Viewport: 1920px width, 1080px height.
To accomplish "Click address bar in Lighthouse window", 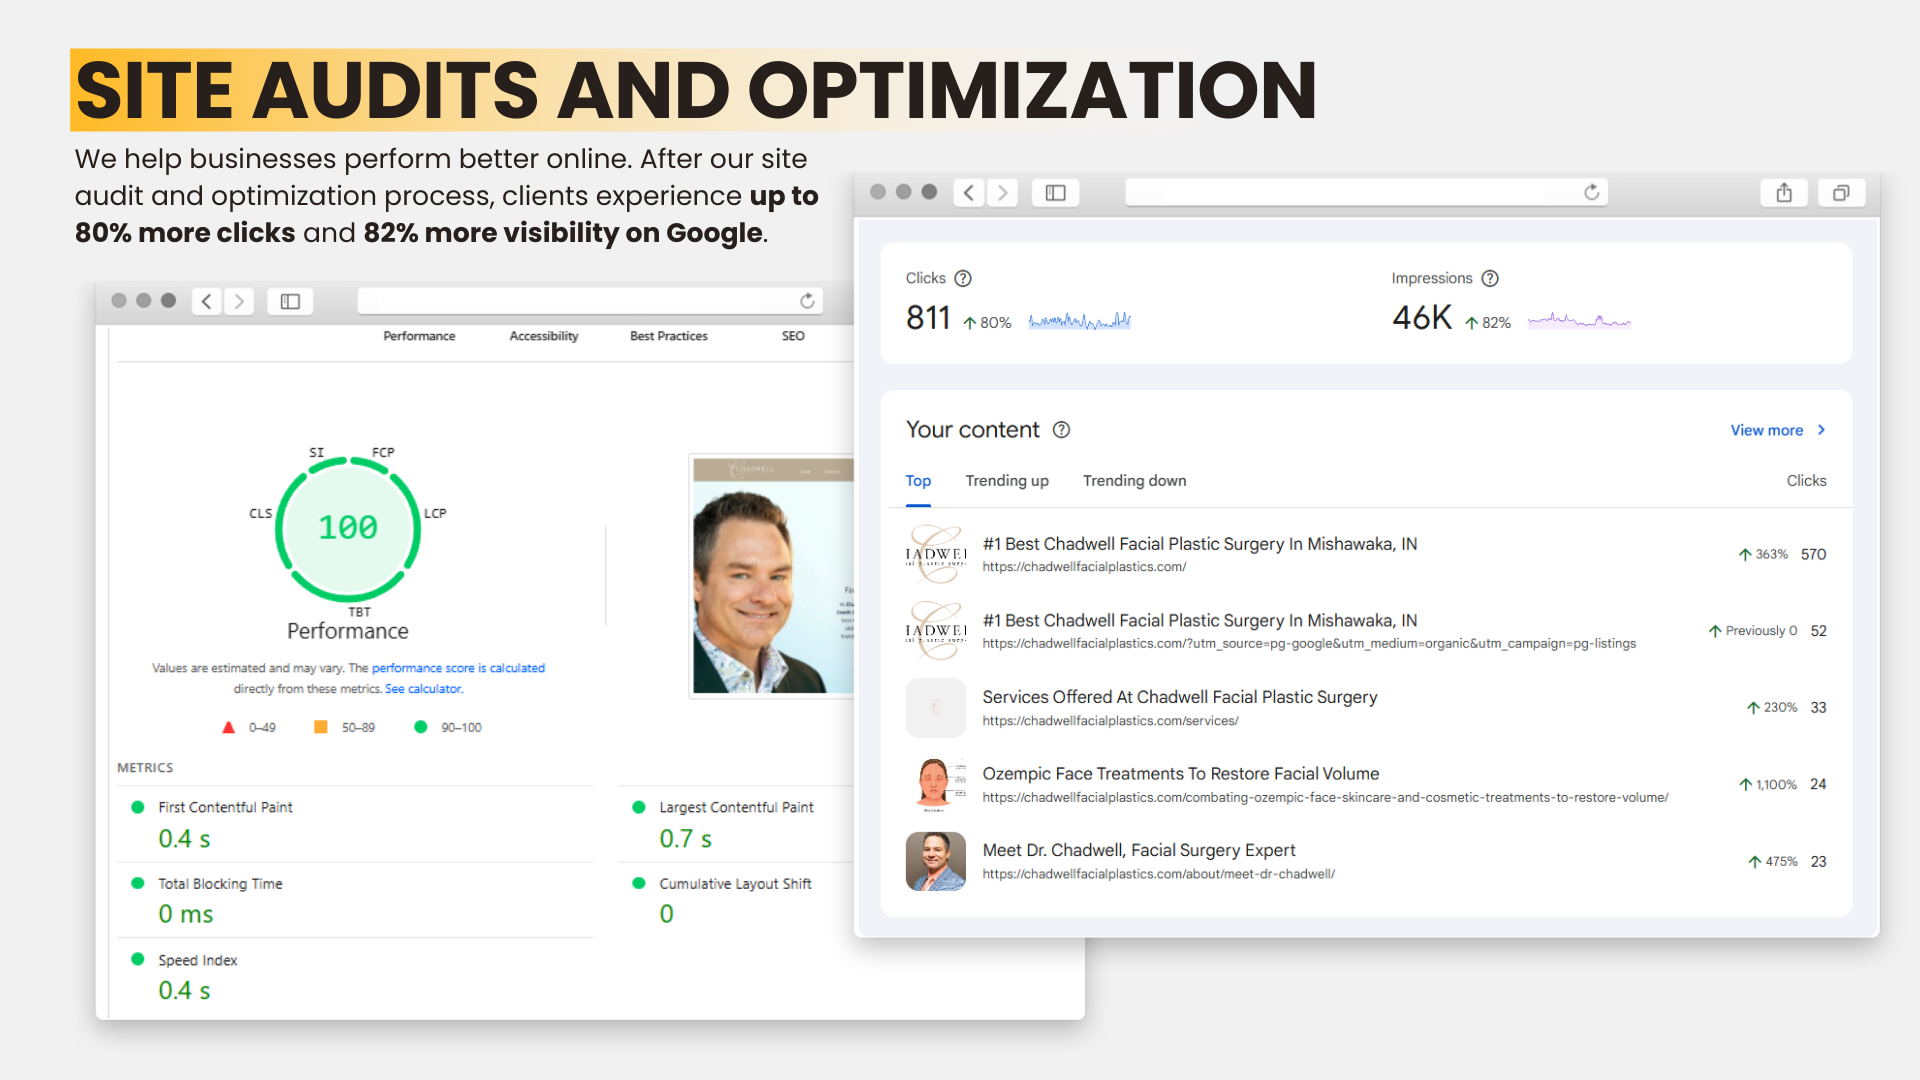I will tap(590, 301).
